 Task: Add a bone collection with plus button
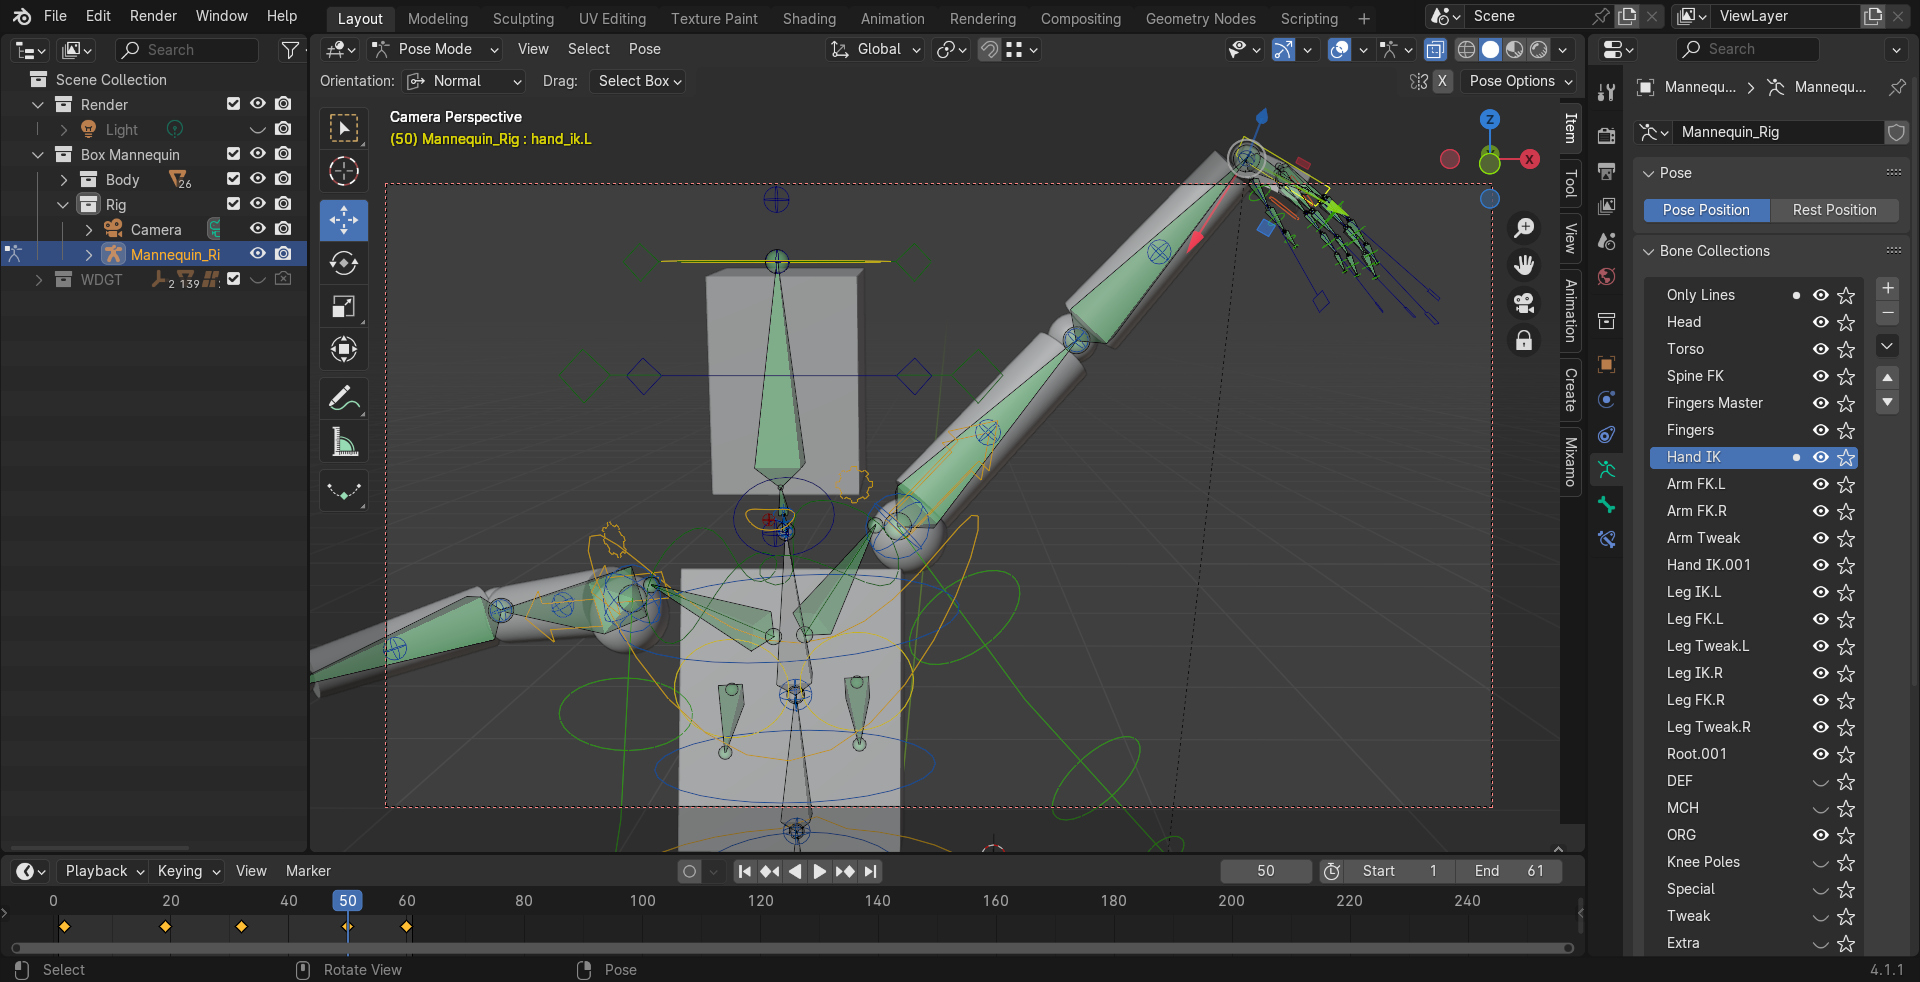click(1887, 288)
